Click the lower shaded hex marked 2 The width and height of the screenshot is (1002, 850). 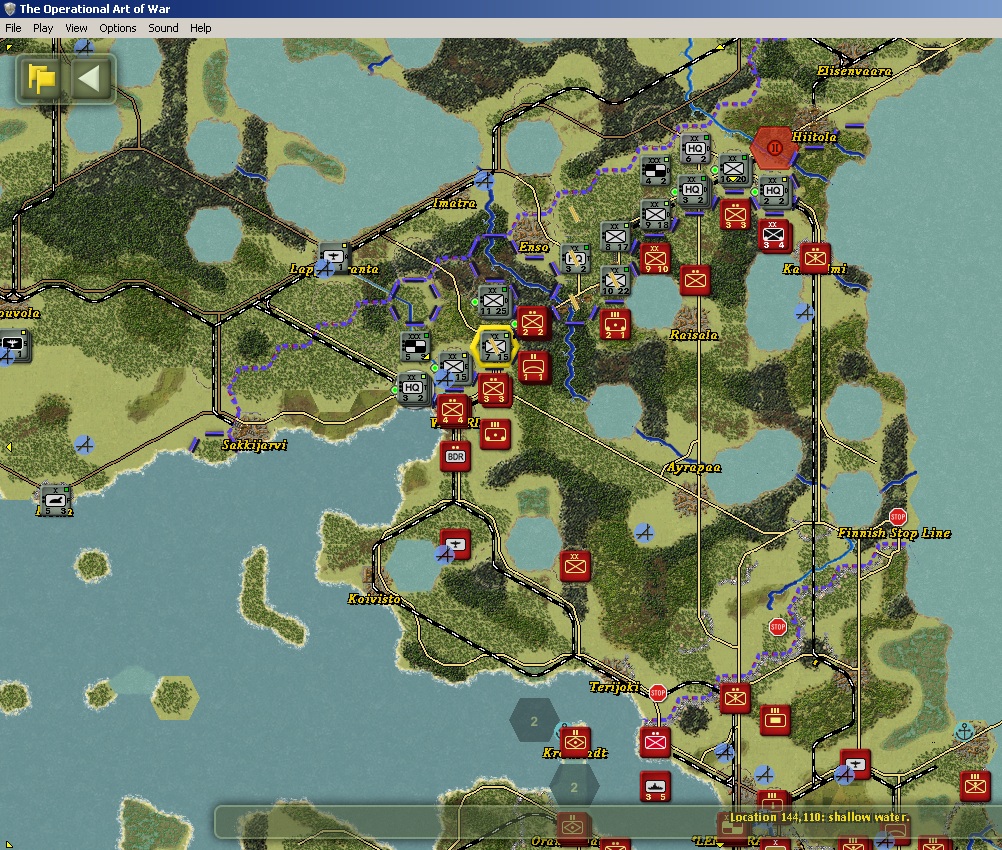tap(574, 787)
